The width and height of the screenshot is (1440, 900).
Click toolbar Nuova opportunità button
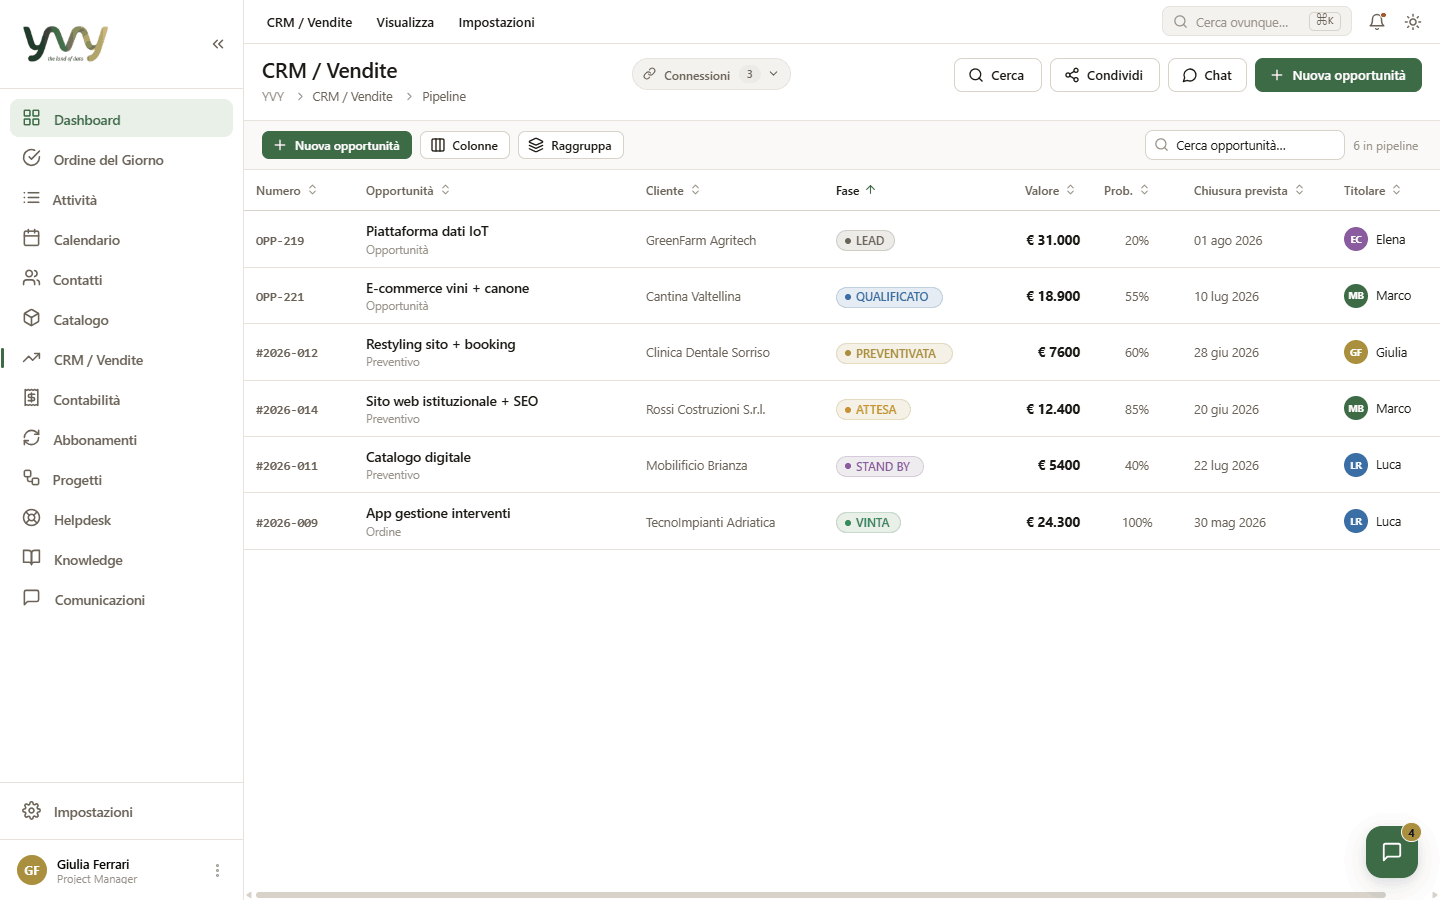point(337,145)
